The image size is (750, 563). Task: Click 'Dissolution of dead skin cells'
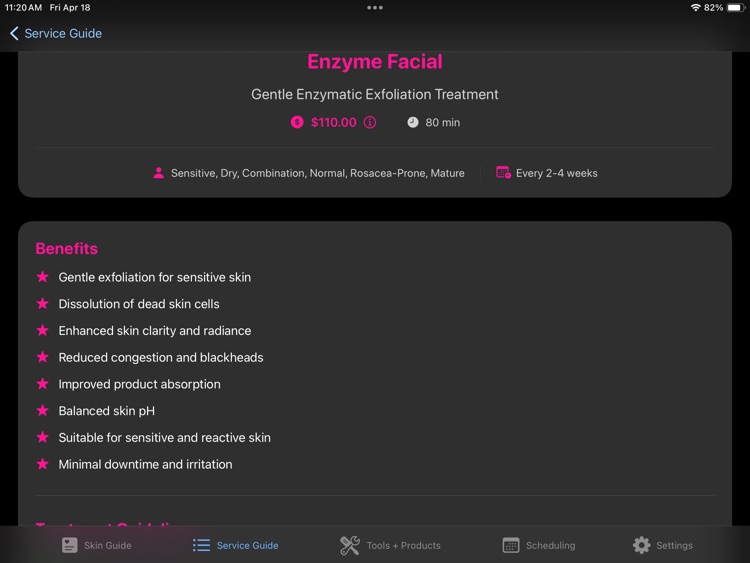tap(139, 304)
